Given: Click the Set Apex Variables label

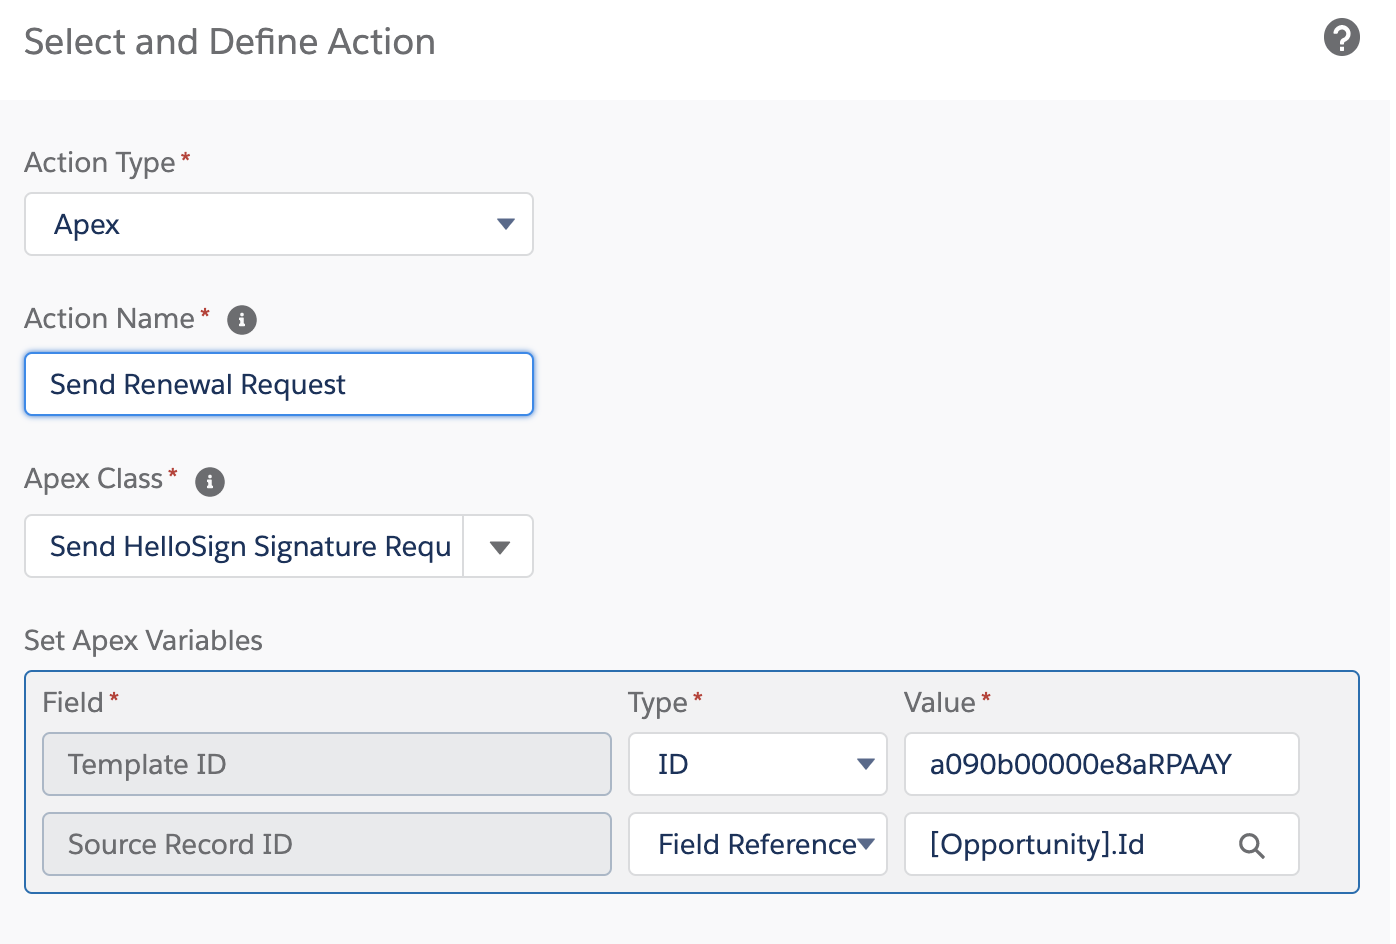Looking at the screenshot, I should (x=143, y=641).
